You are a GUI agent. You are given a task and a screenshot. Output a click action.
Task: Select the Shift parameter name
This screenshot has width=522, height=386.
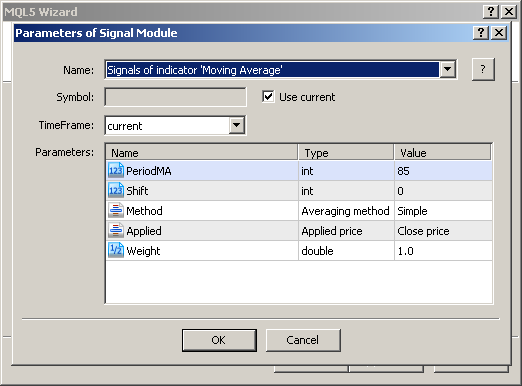[x=137, y=191]
